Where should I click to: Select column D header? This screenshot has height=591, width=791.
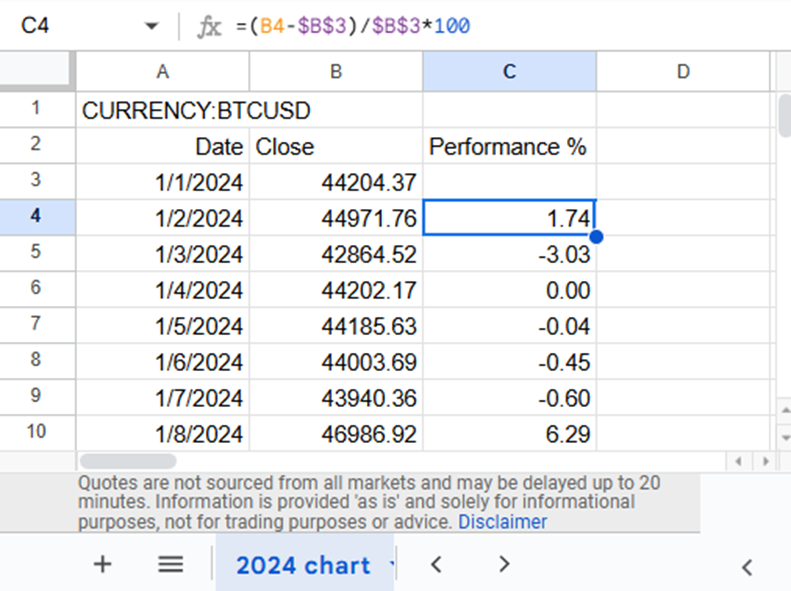pyautogui.click(x=683, y=71)
